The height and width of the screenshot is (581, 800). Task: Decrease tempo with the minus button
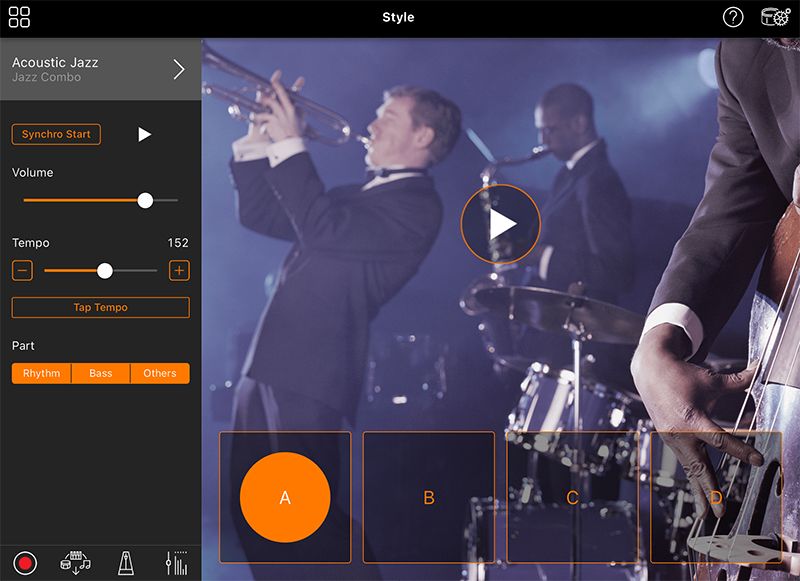23,270
